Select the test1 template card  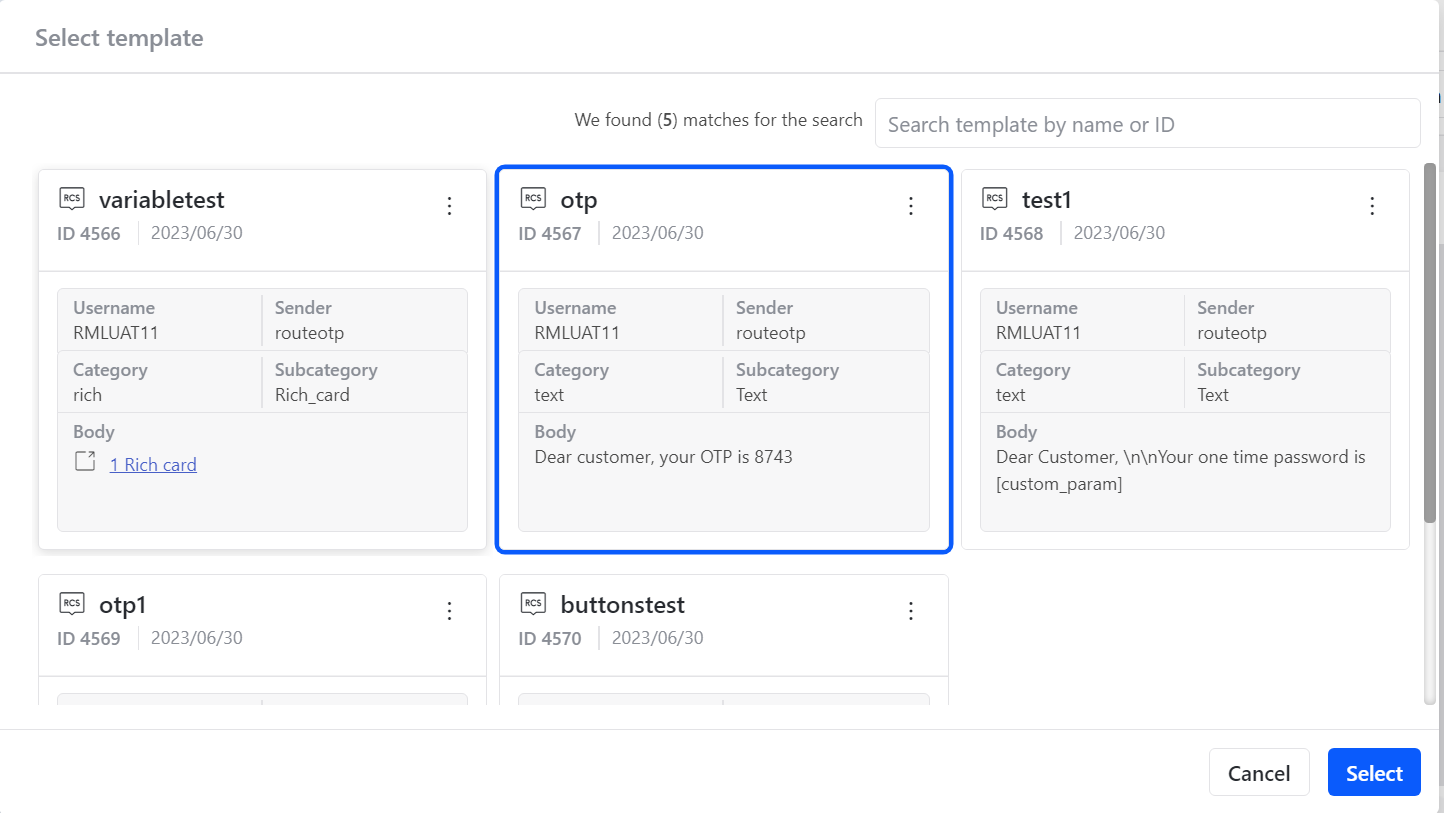pyautogui.click(x=1185, y=359)
